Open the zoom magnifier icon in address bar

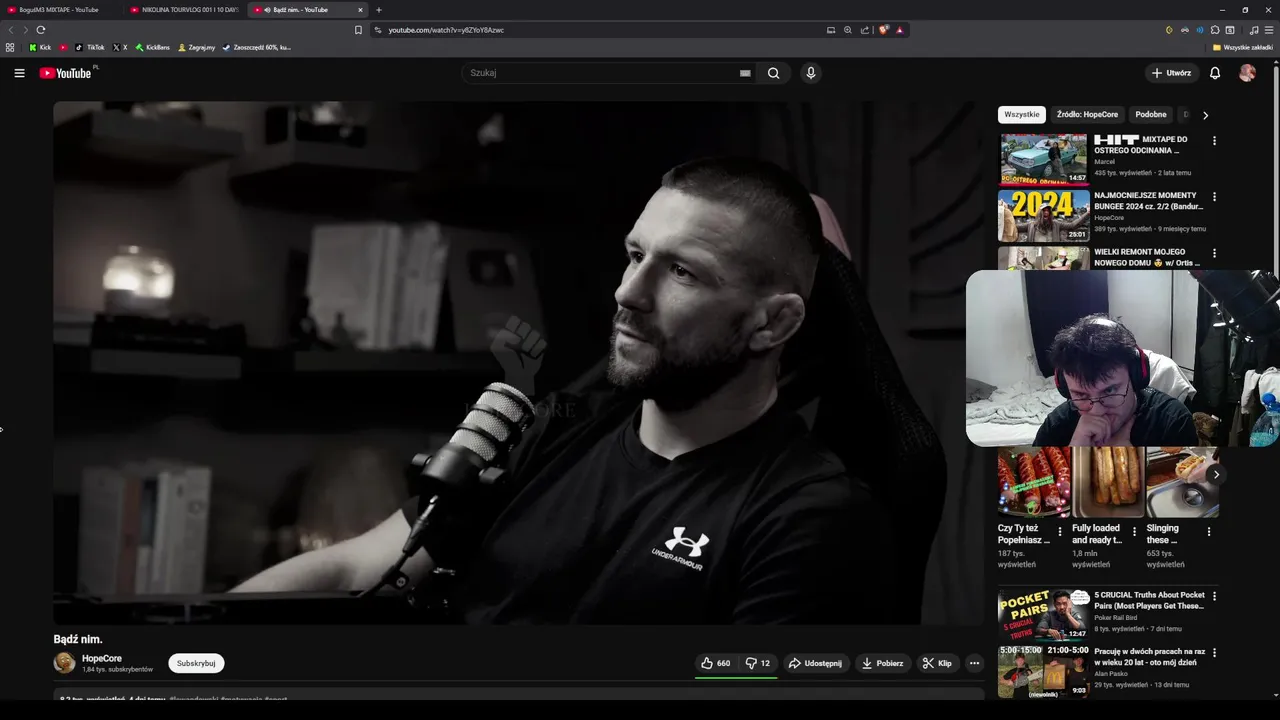(x=848, y=30)
